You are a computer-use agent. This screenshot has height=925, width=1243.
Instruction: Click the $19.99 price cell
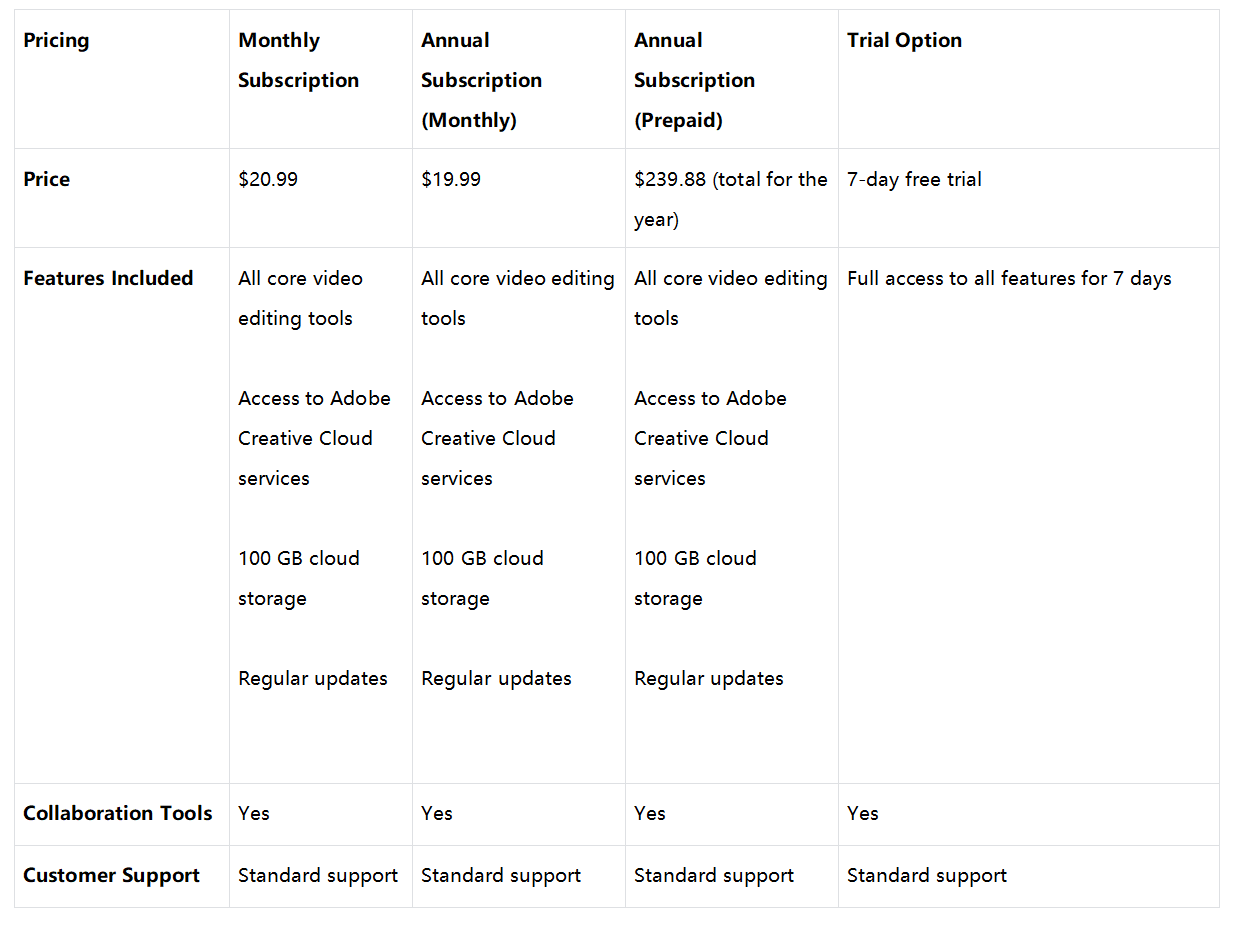(x=451, y=180)
